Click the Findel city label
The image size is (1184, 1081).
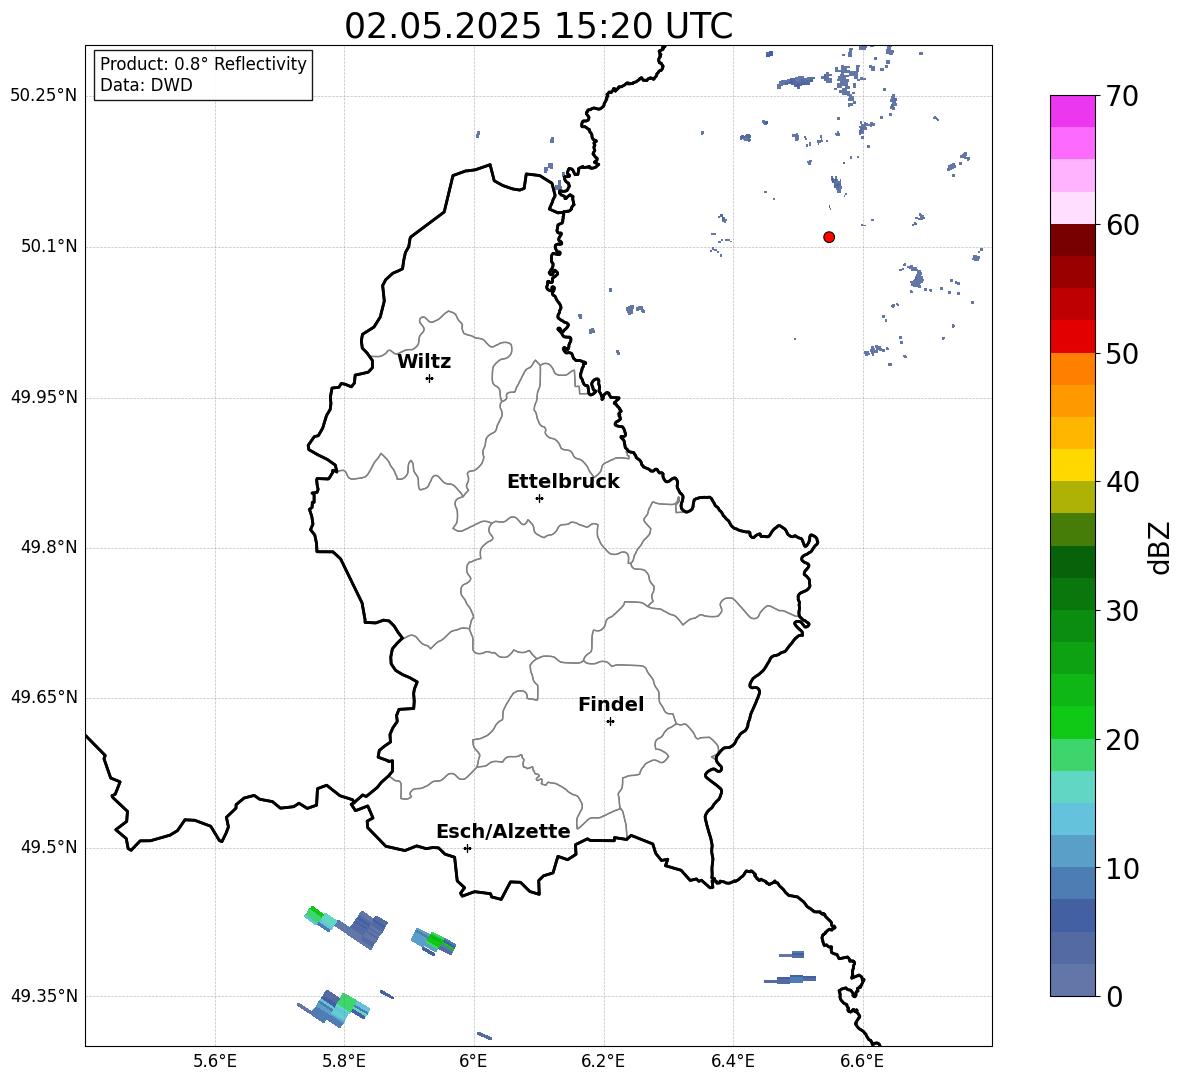click(611, 704)
